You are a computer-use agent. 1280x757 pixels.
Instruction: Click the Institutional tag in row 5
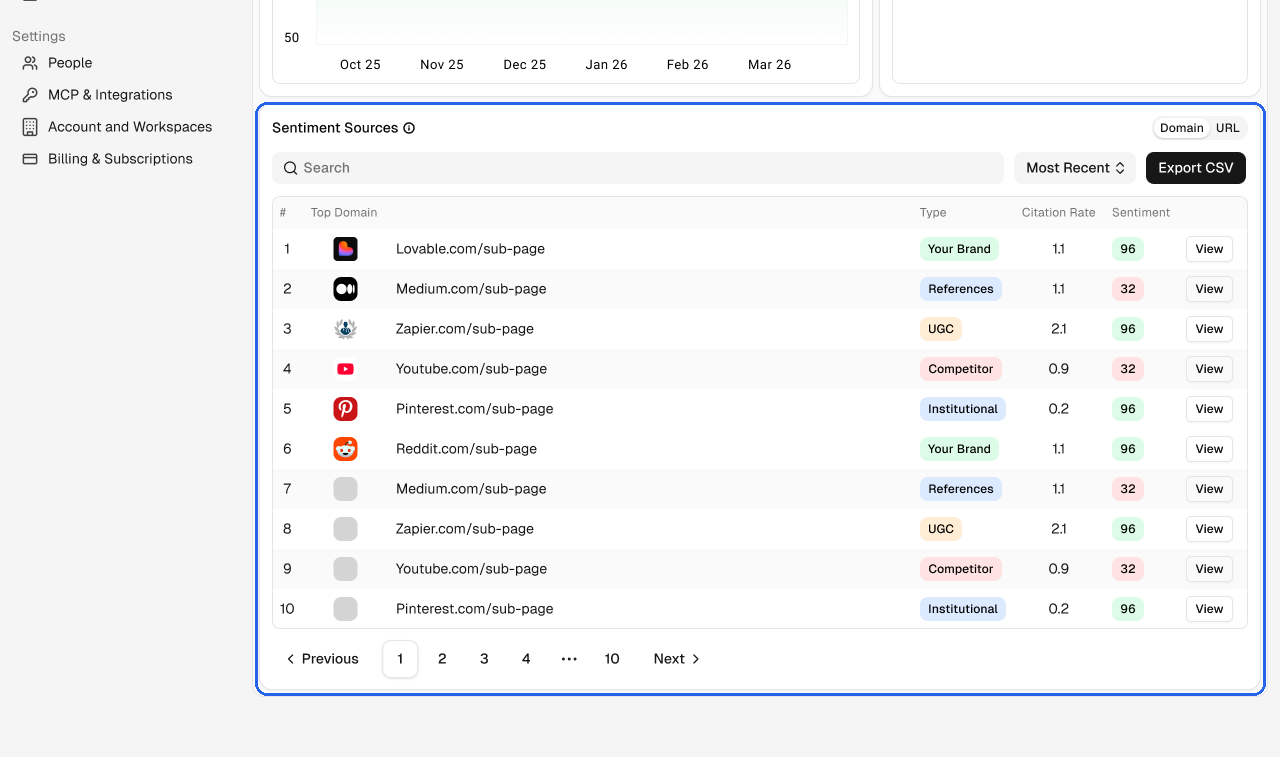coord(963,409)
